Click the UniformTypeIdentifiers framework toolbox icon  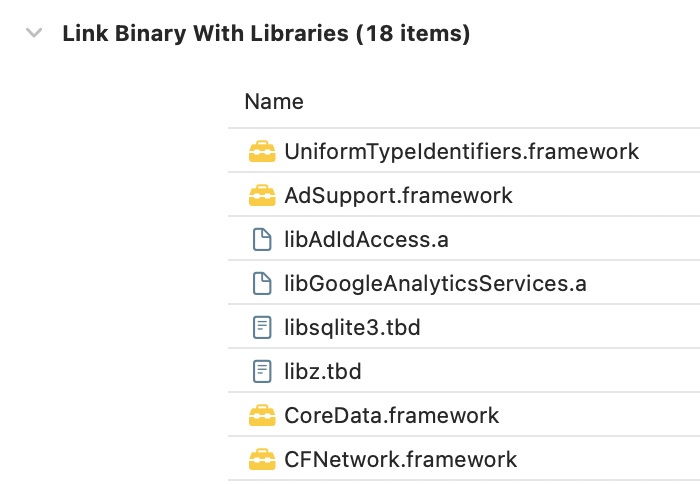(262, 151)
